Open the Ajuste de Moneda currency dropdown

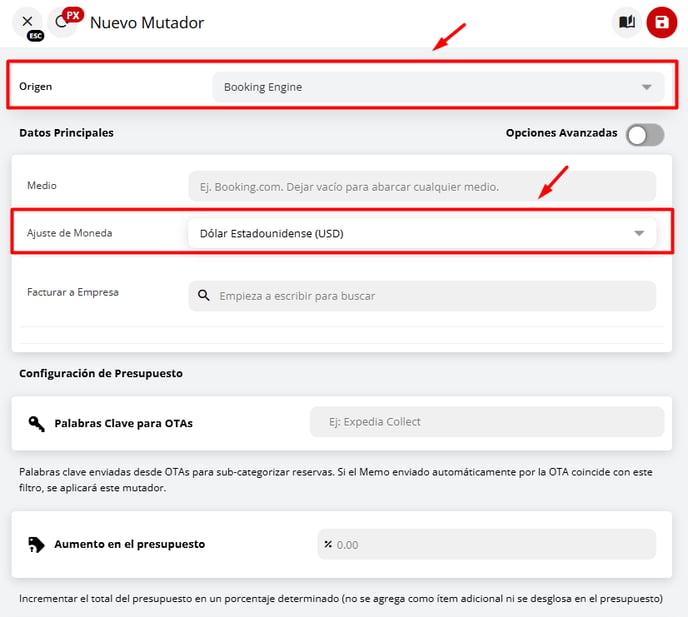(410, 233)
